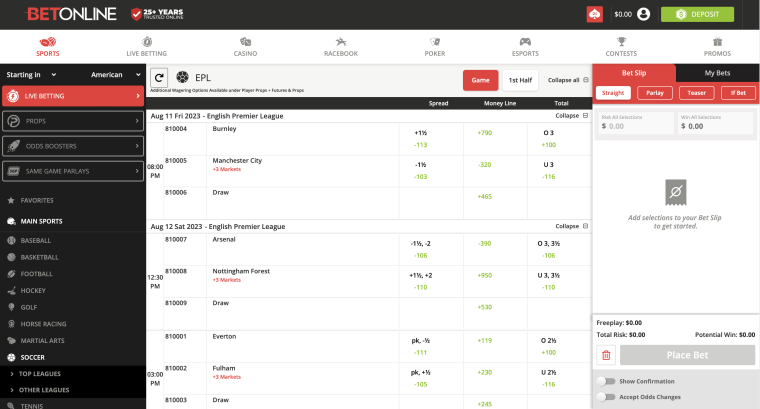Open the Promos gift icon
This screenshot has width=760, height=409.
pyautogui.click(x=717, y=42)
